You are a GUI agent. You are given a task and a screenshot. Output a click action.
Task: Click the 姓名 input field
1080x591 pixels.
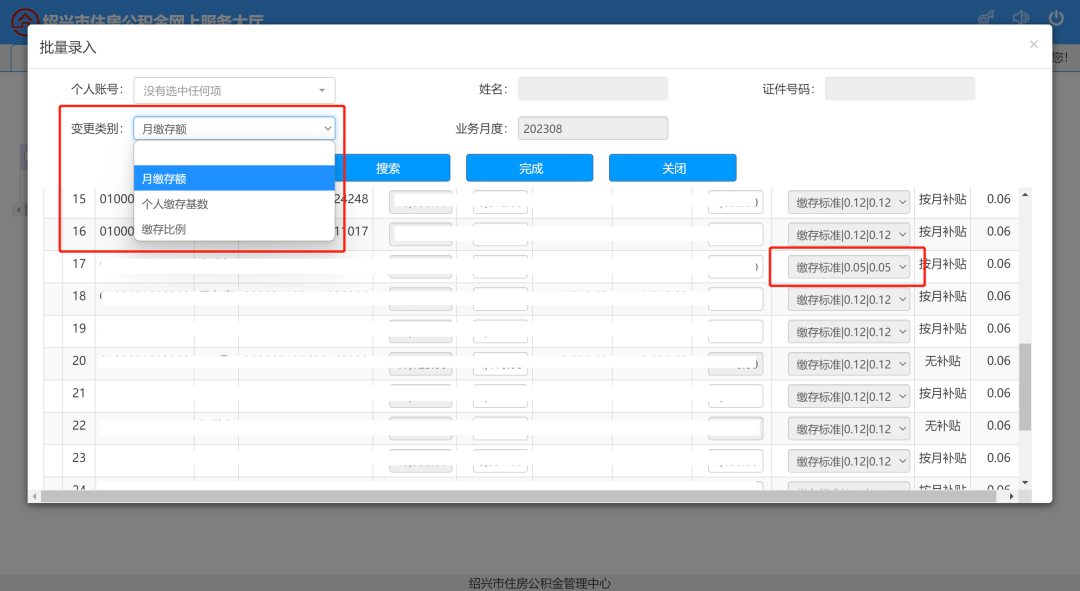click(x=593, y=89)
